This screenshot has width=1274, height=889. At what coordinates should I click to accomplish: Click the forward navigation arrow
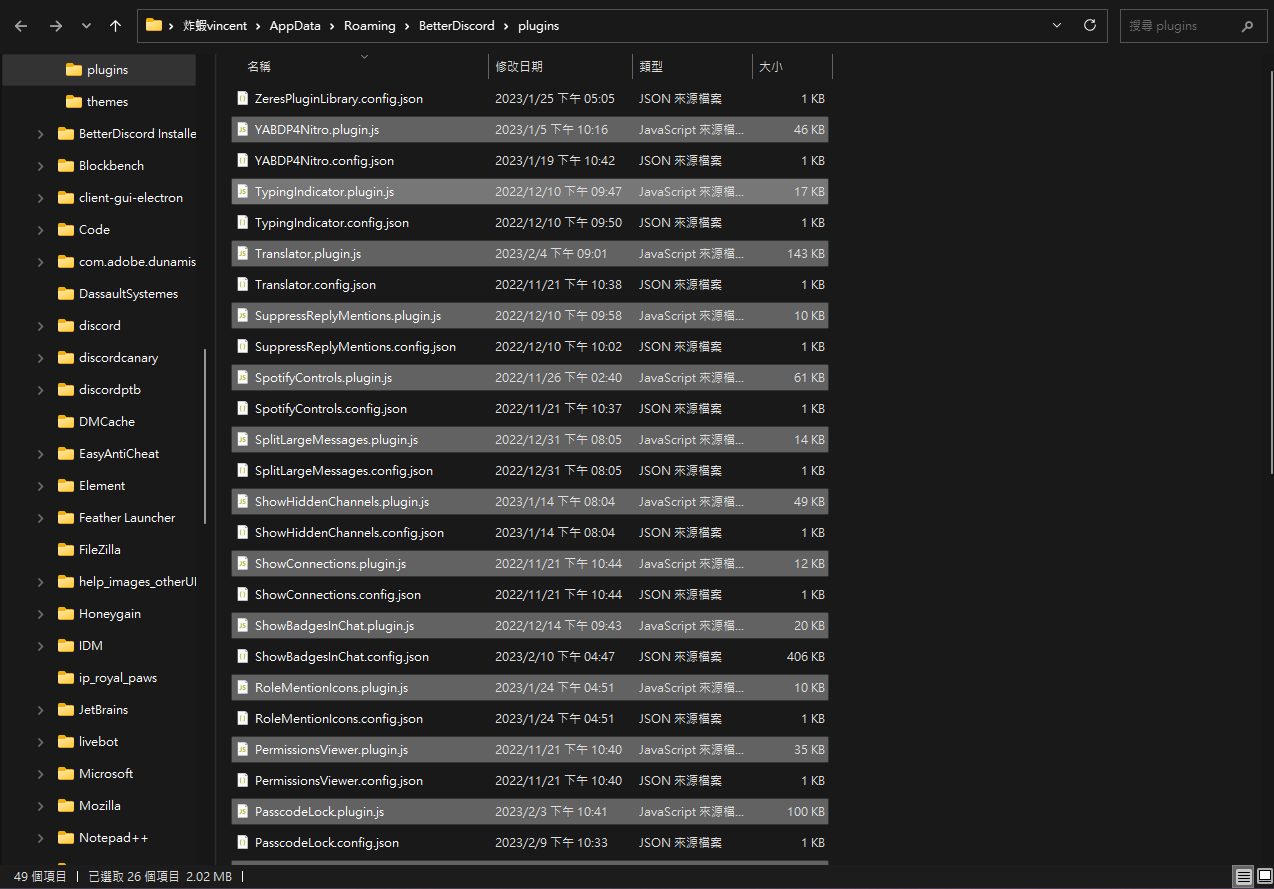click(56, 25)
